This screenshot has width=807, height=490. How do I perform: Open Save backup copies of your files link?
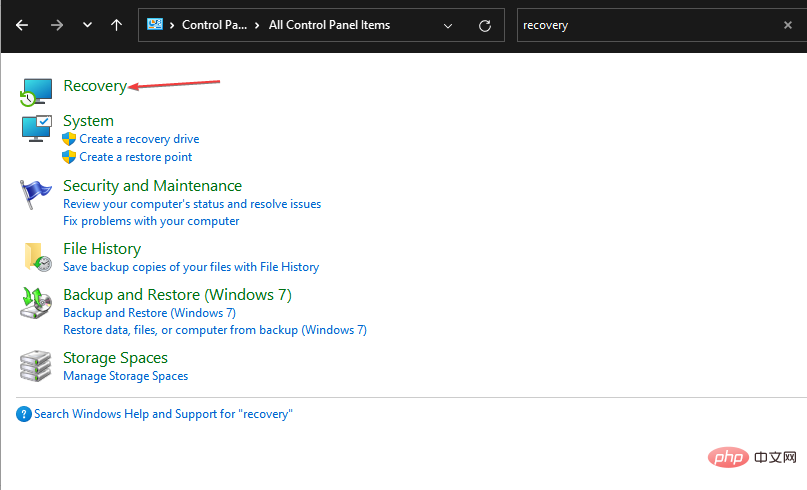tap(191, 267)
